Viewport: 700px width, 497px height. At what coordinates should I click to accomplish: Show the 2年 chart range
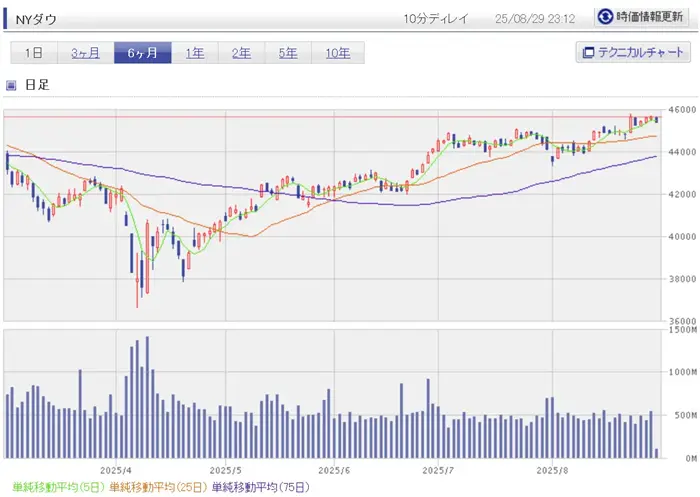coord(242,53)
